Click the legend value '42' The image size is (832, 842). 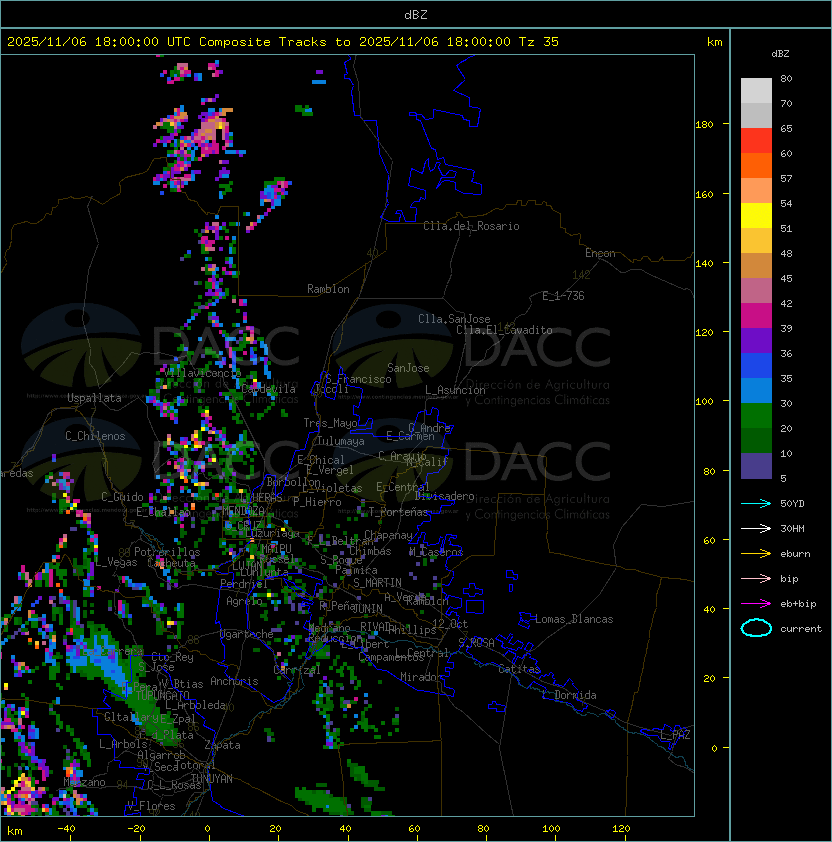pyautogui.click(x=786, y=303)
